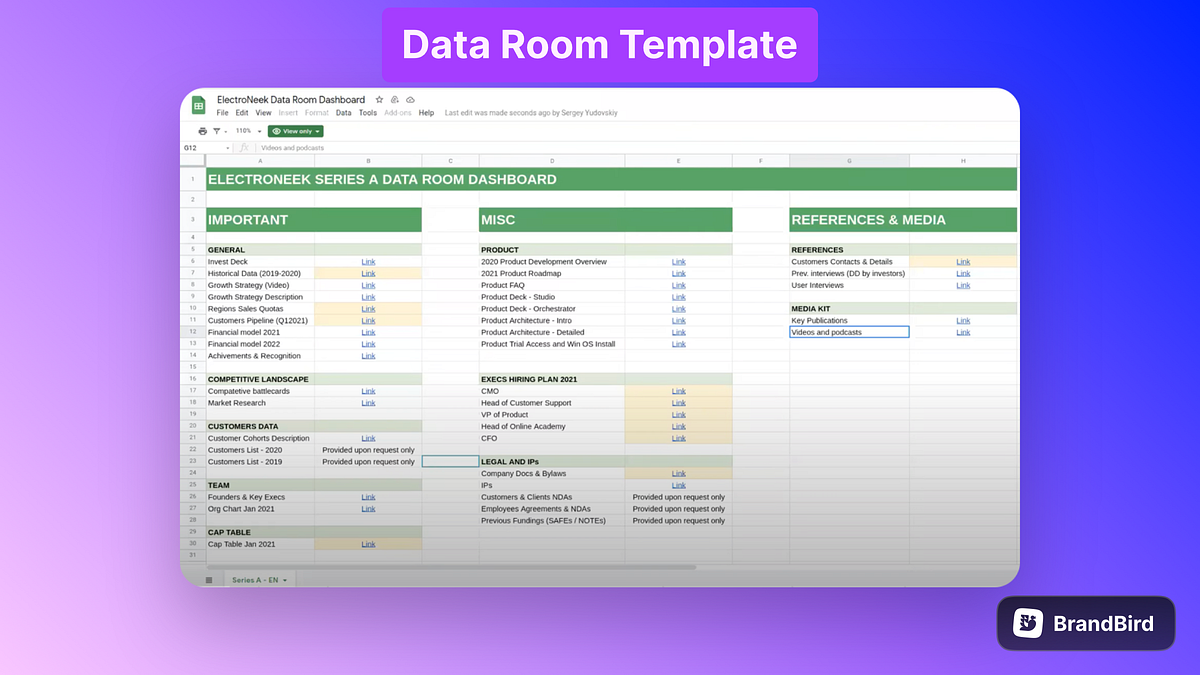1200x675 pixels.
Task: Select row 12 header
Action: pyautogui.click(x=193, y=332)
